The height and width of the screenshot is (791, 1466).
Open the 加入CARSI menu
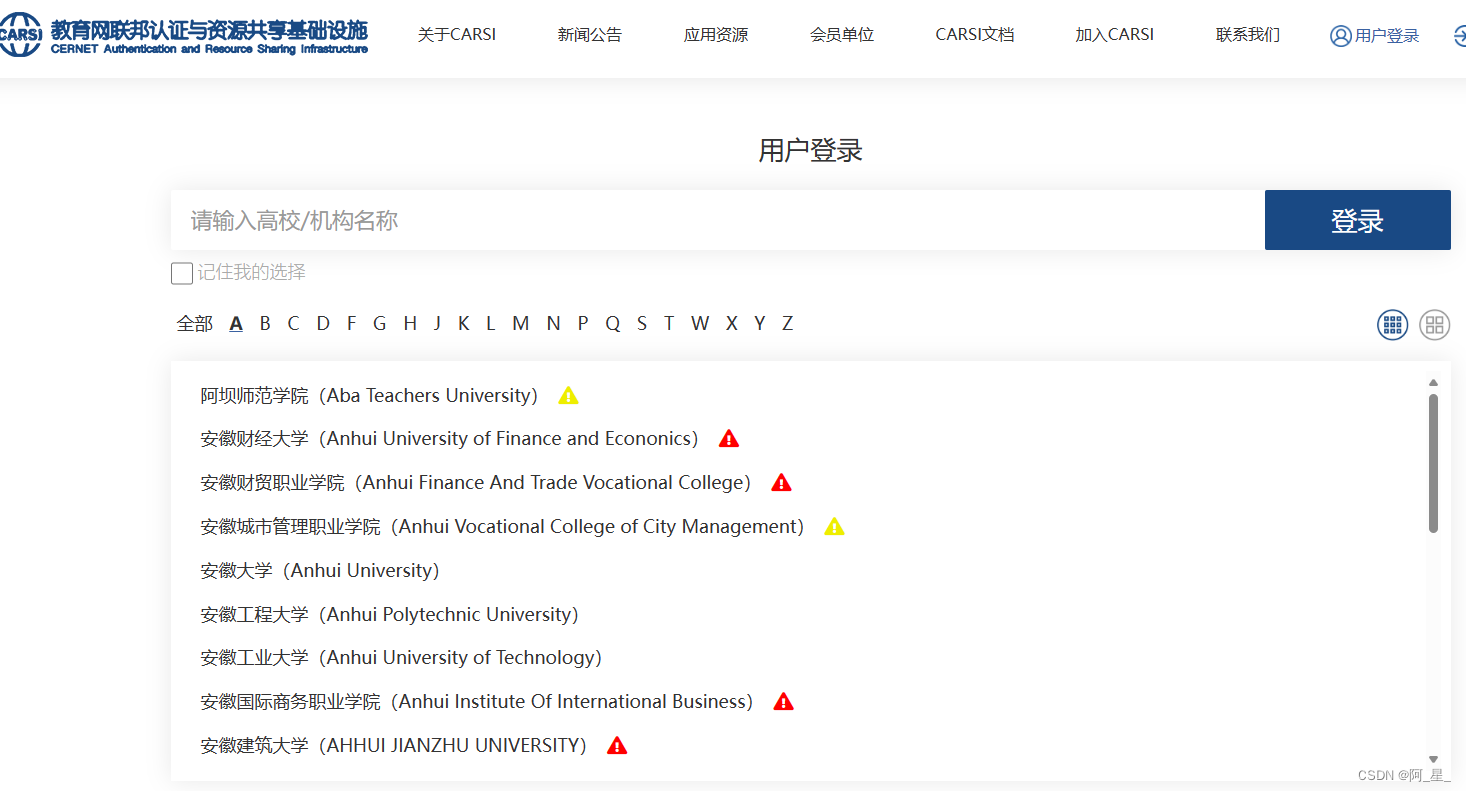tap(1115, 35)
